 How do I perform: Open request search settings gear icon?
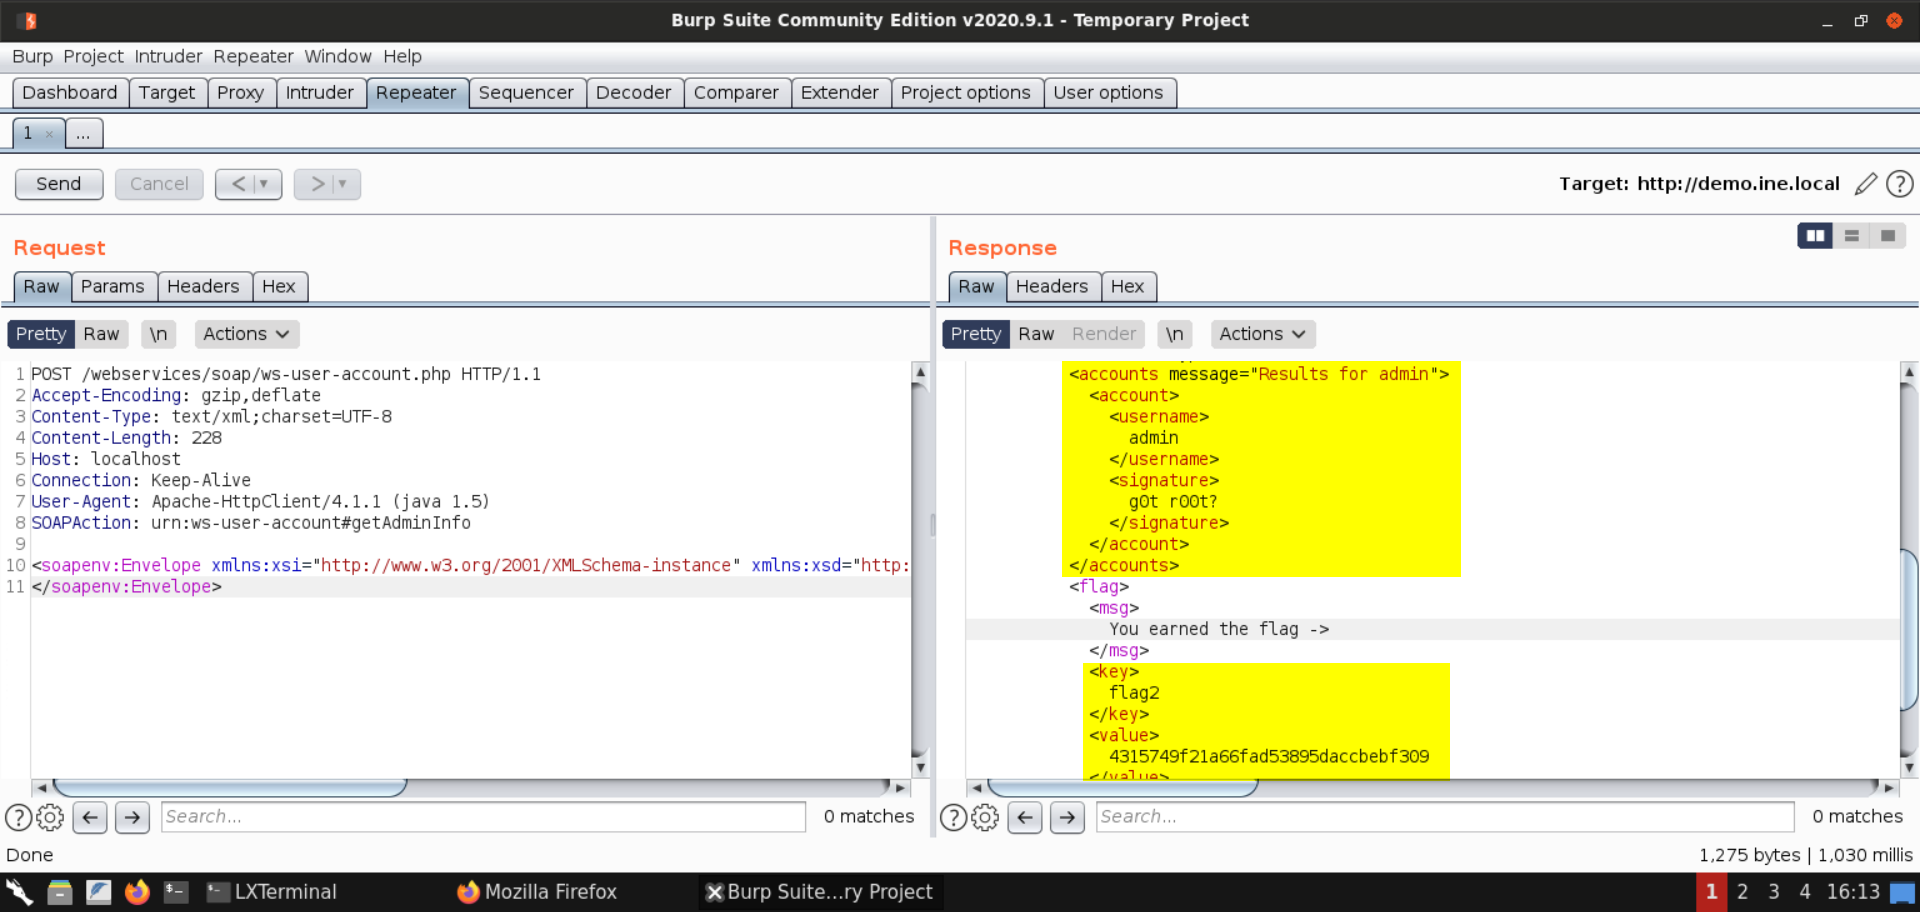tap(50, 818)
